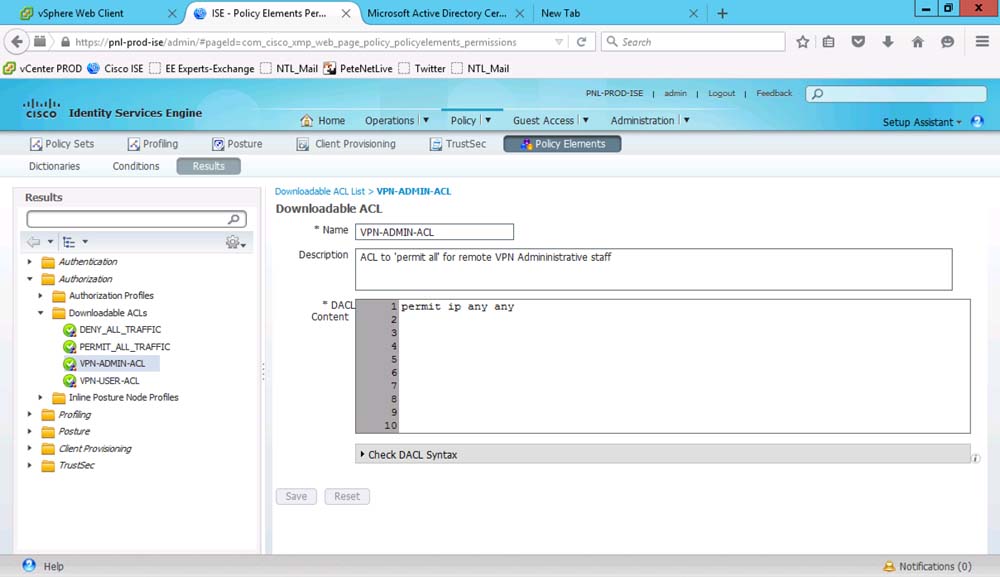Click the Profiling sub-menu icon

point(133,145)
